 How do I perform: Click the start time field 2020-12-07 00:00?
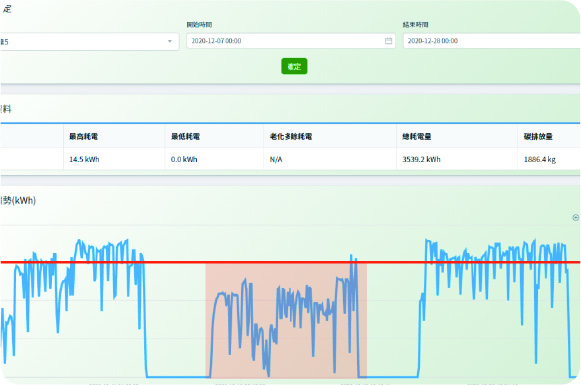pos(290,41)
